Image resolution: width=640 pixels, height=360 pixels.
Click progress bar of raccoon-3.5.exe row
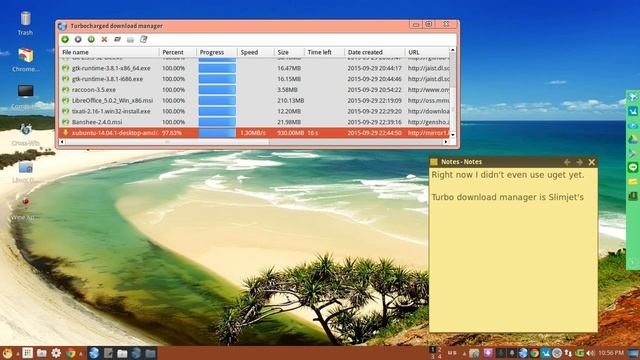tap(217, 90)
